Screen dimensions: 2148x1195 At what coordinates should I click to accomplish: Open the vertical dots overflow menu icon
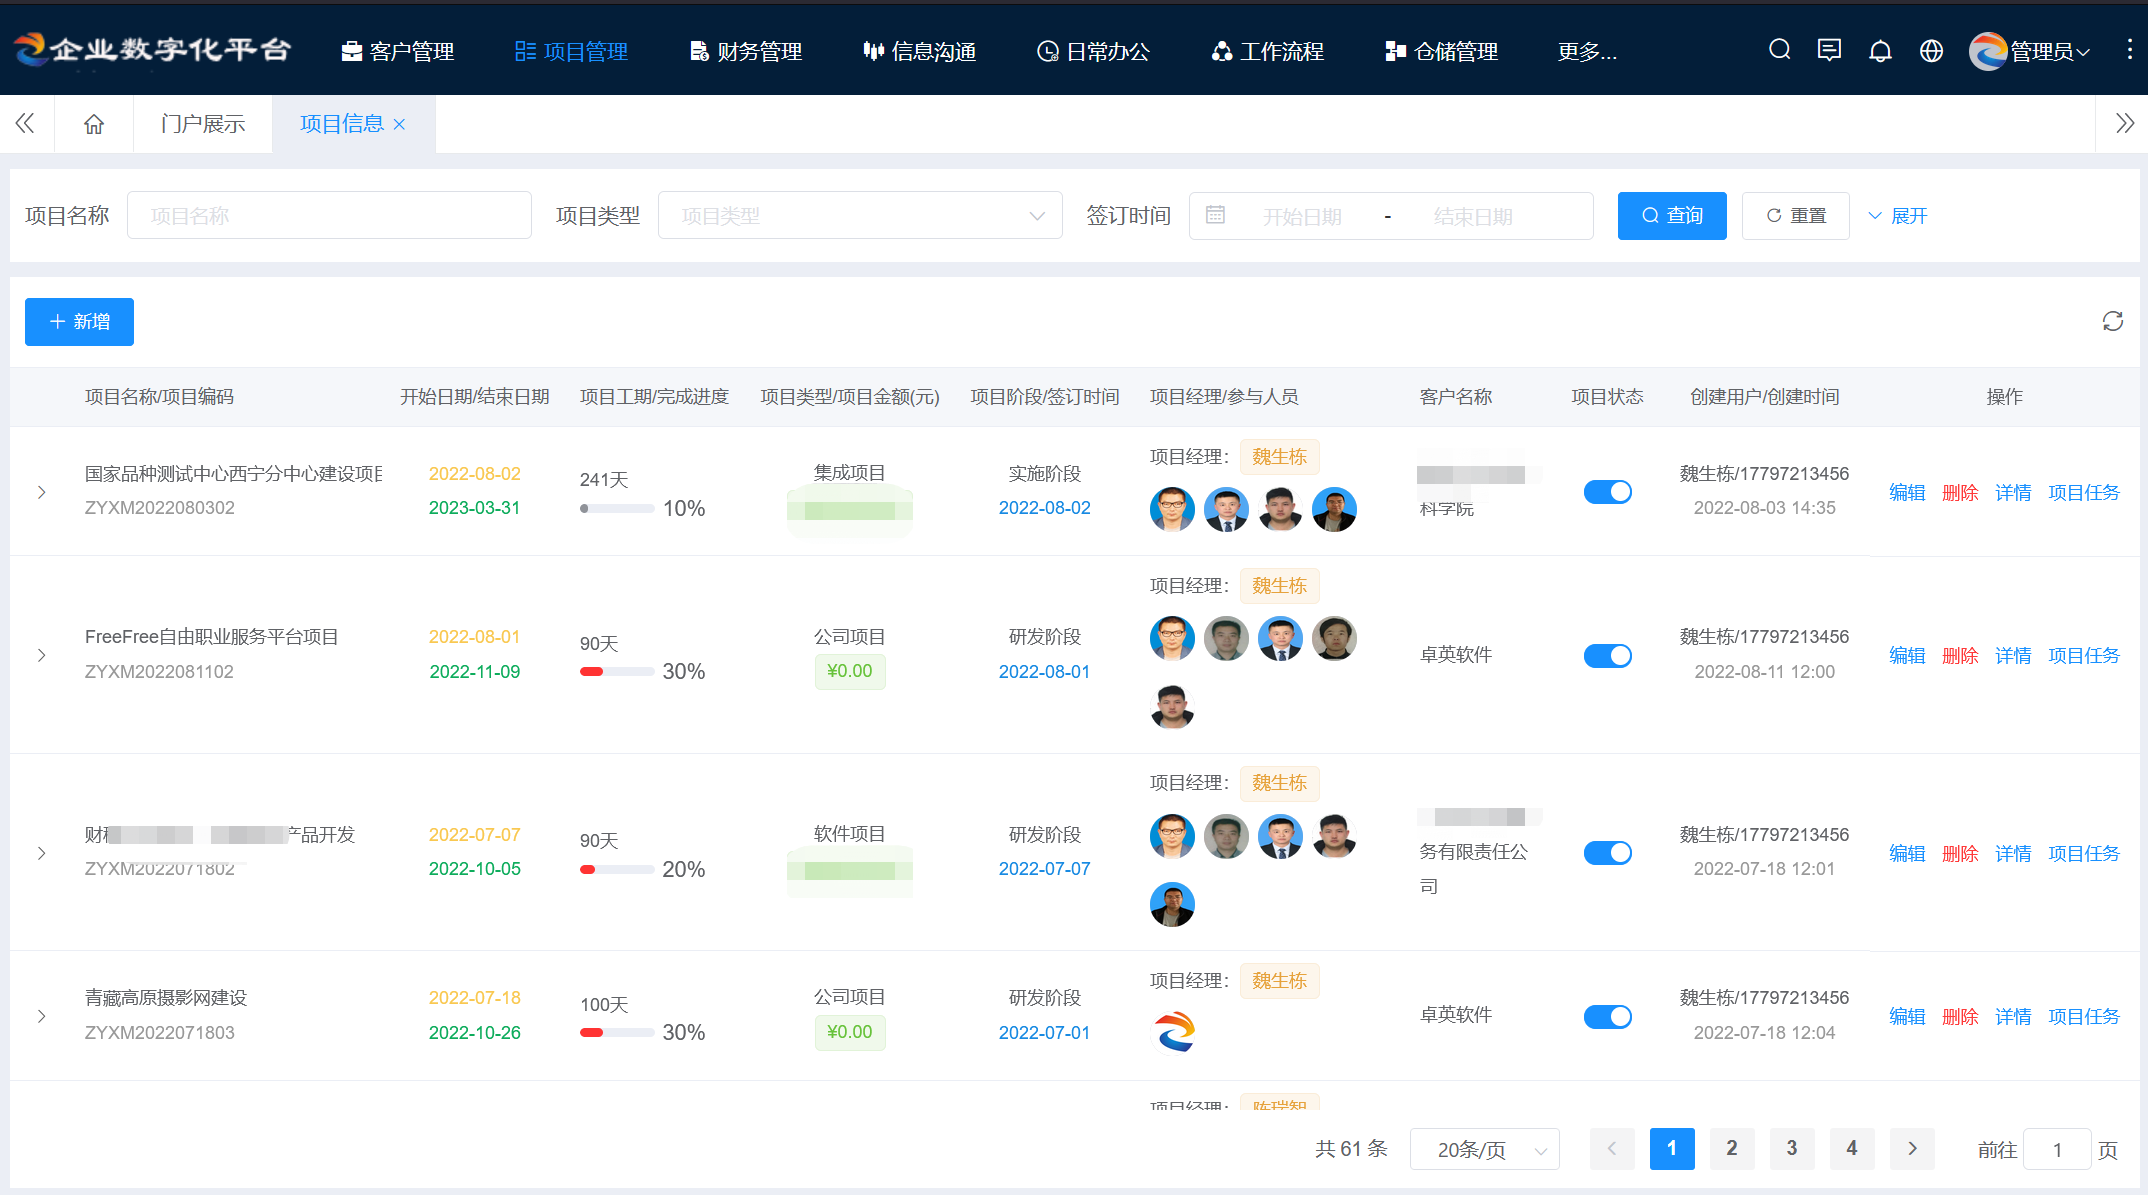pyautogui.click(x=2131, y=49)
